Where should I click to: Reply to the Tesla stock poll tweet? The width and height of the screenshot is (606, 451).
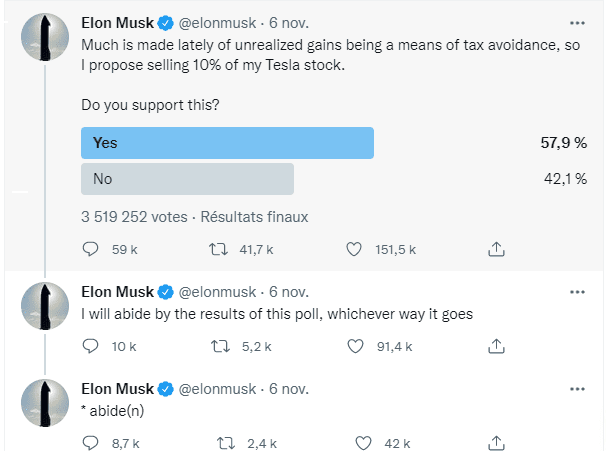pyautogui.click(x=89, y=249)
